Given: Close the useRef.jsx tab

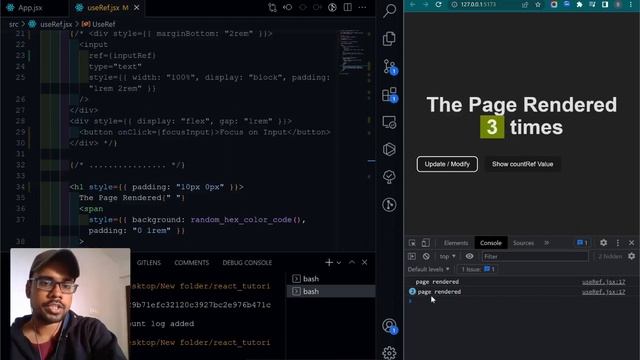Looking at the screenshot, I should (x=137, y=8).
